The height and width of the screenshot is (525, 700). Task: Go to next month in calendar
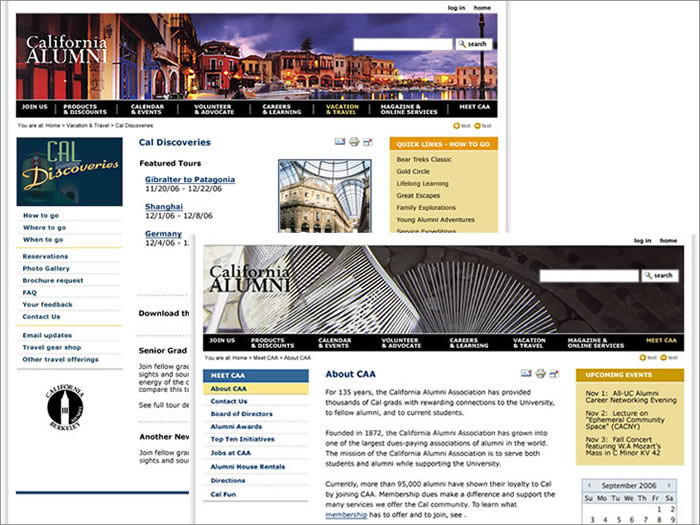(x=669, y=485)
